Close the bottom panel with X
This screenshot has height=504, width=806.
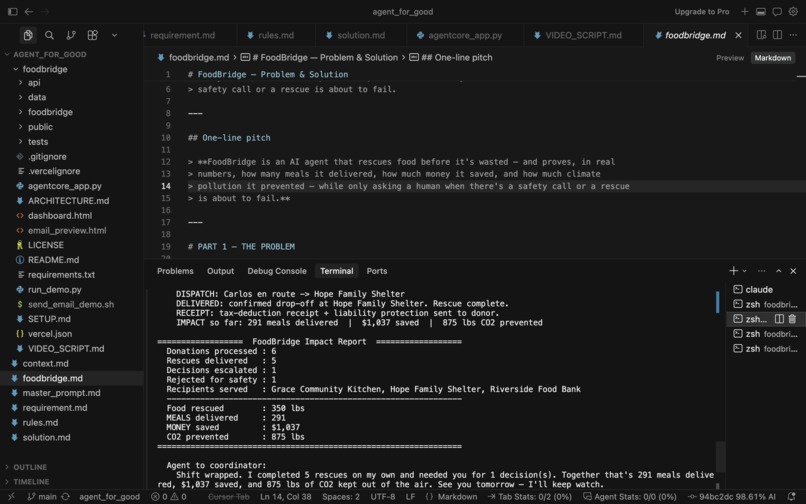point(793,271)
